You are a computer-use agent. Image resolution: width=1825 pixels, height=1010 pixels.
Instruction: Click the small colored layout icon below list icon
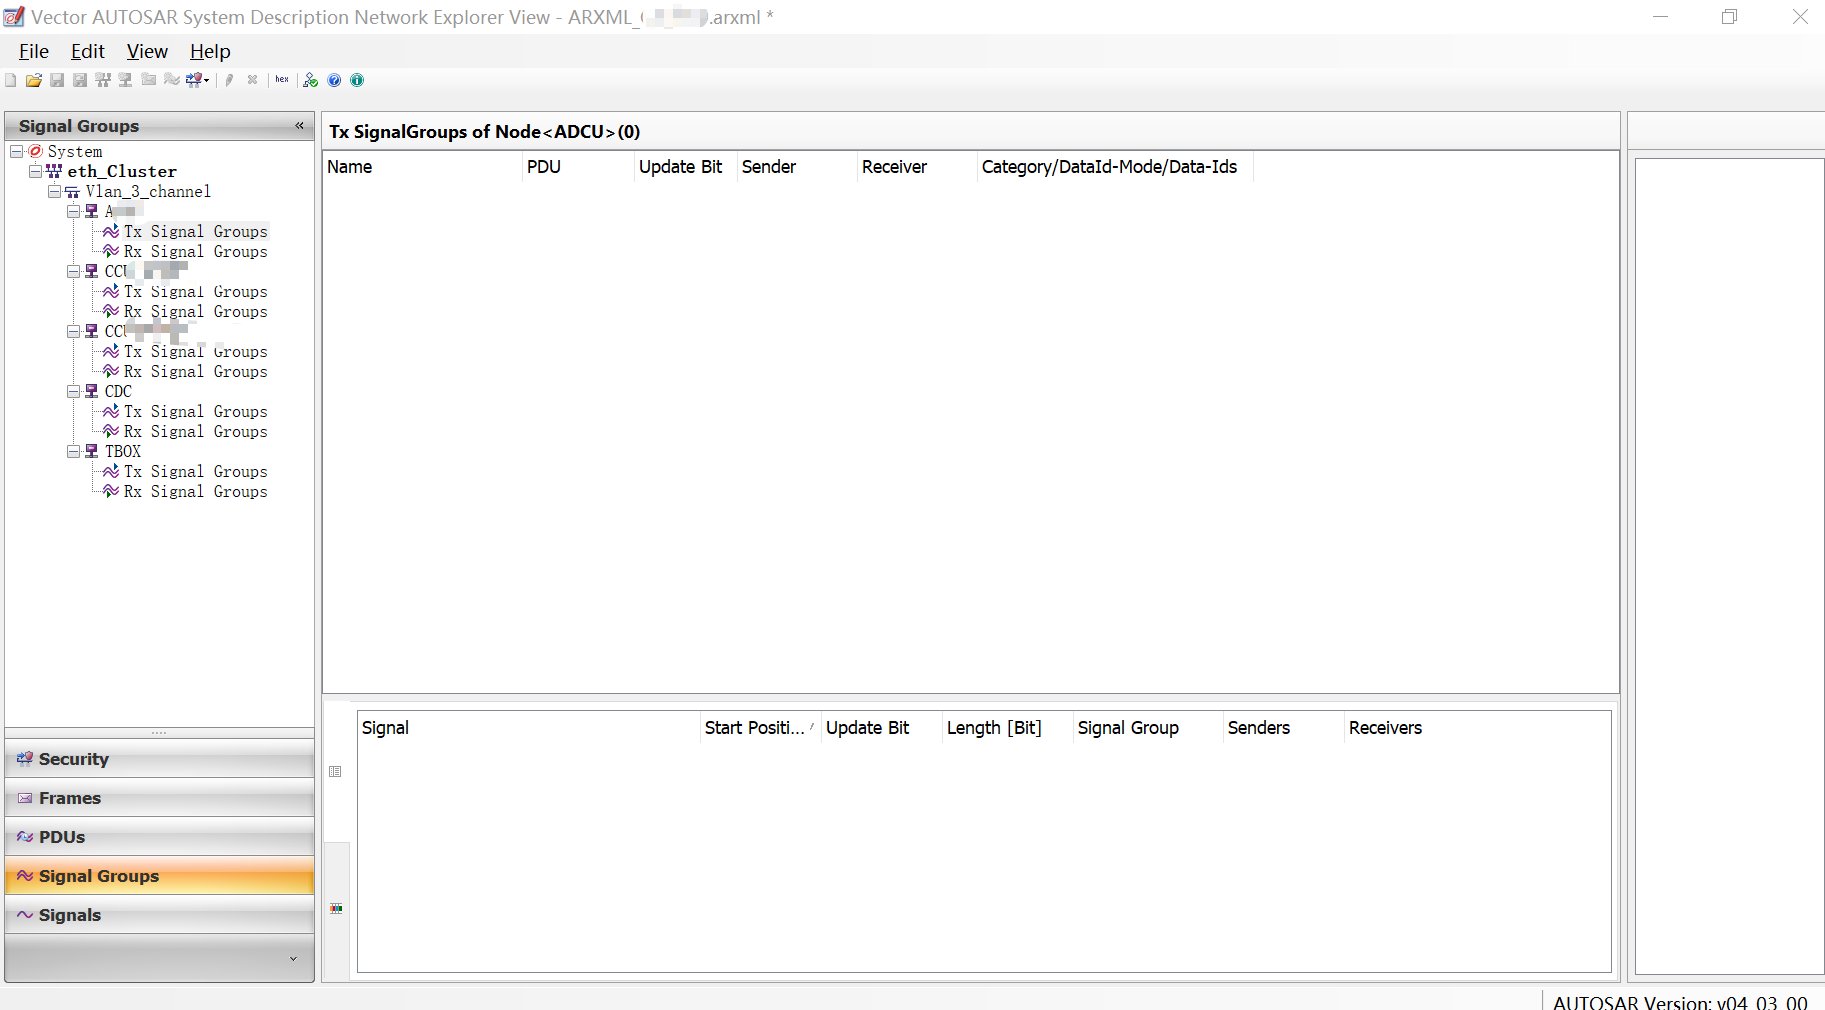pos(336,908)
